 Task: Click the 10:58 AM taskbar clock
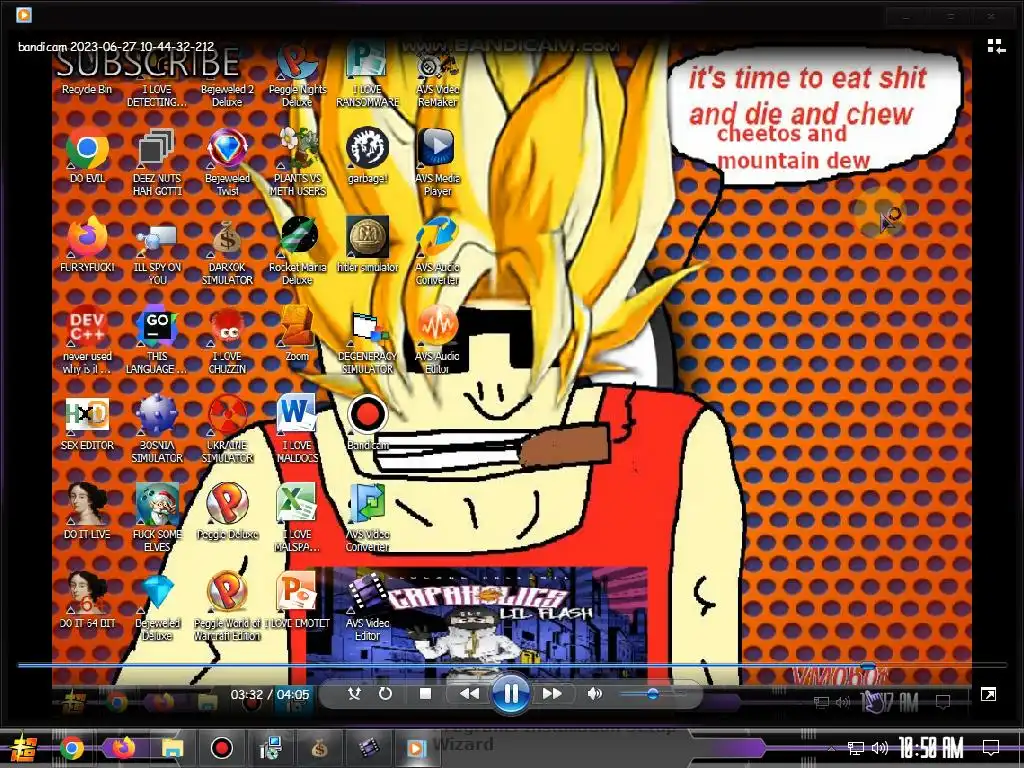tap(931, 748)
